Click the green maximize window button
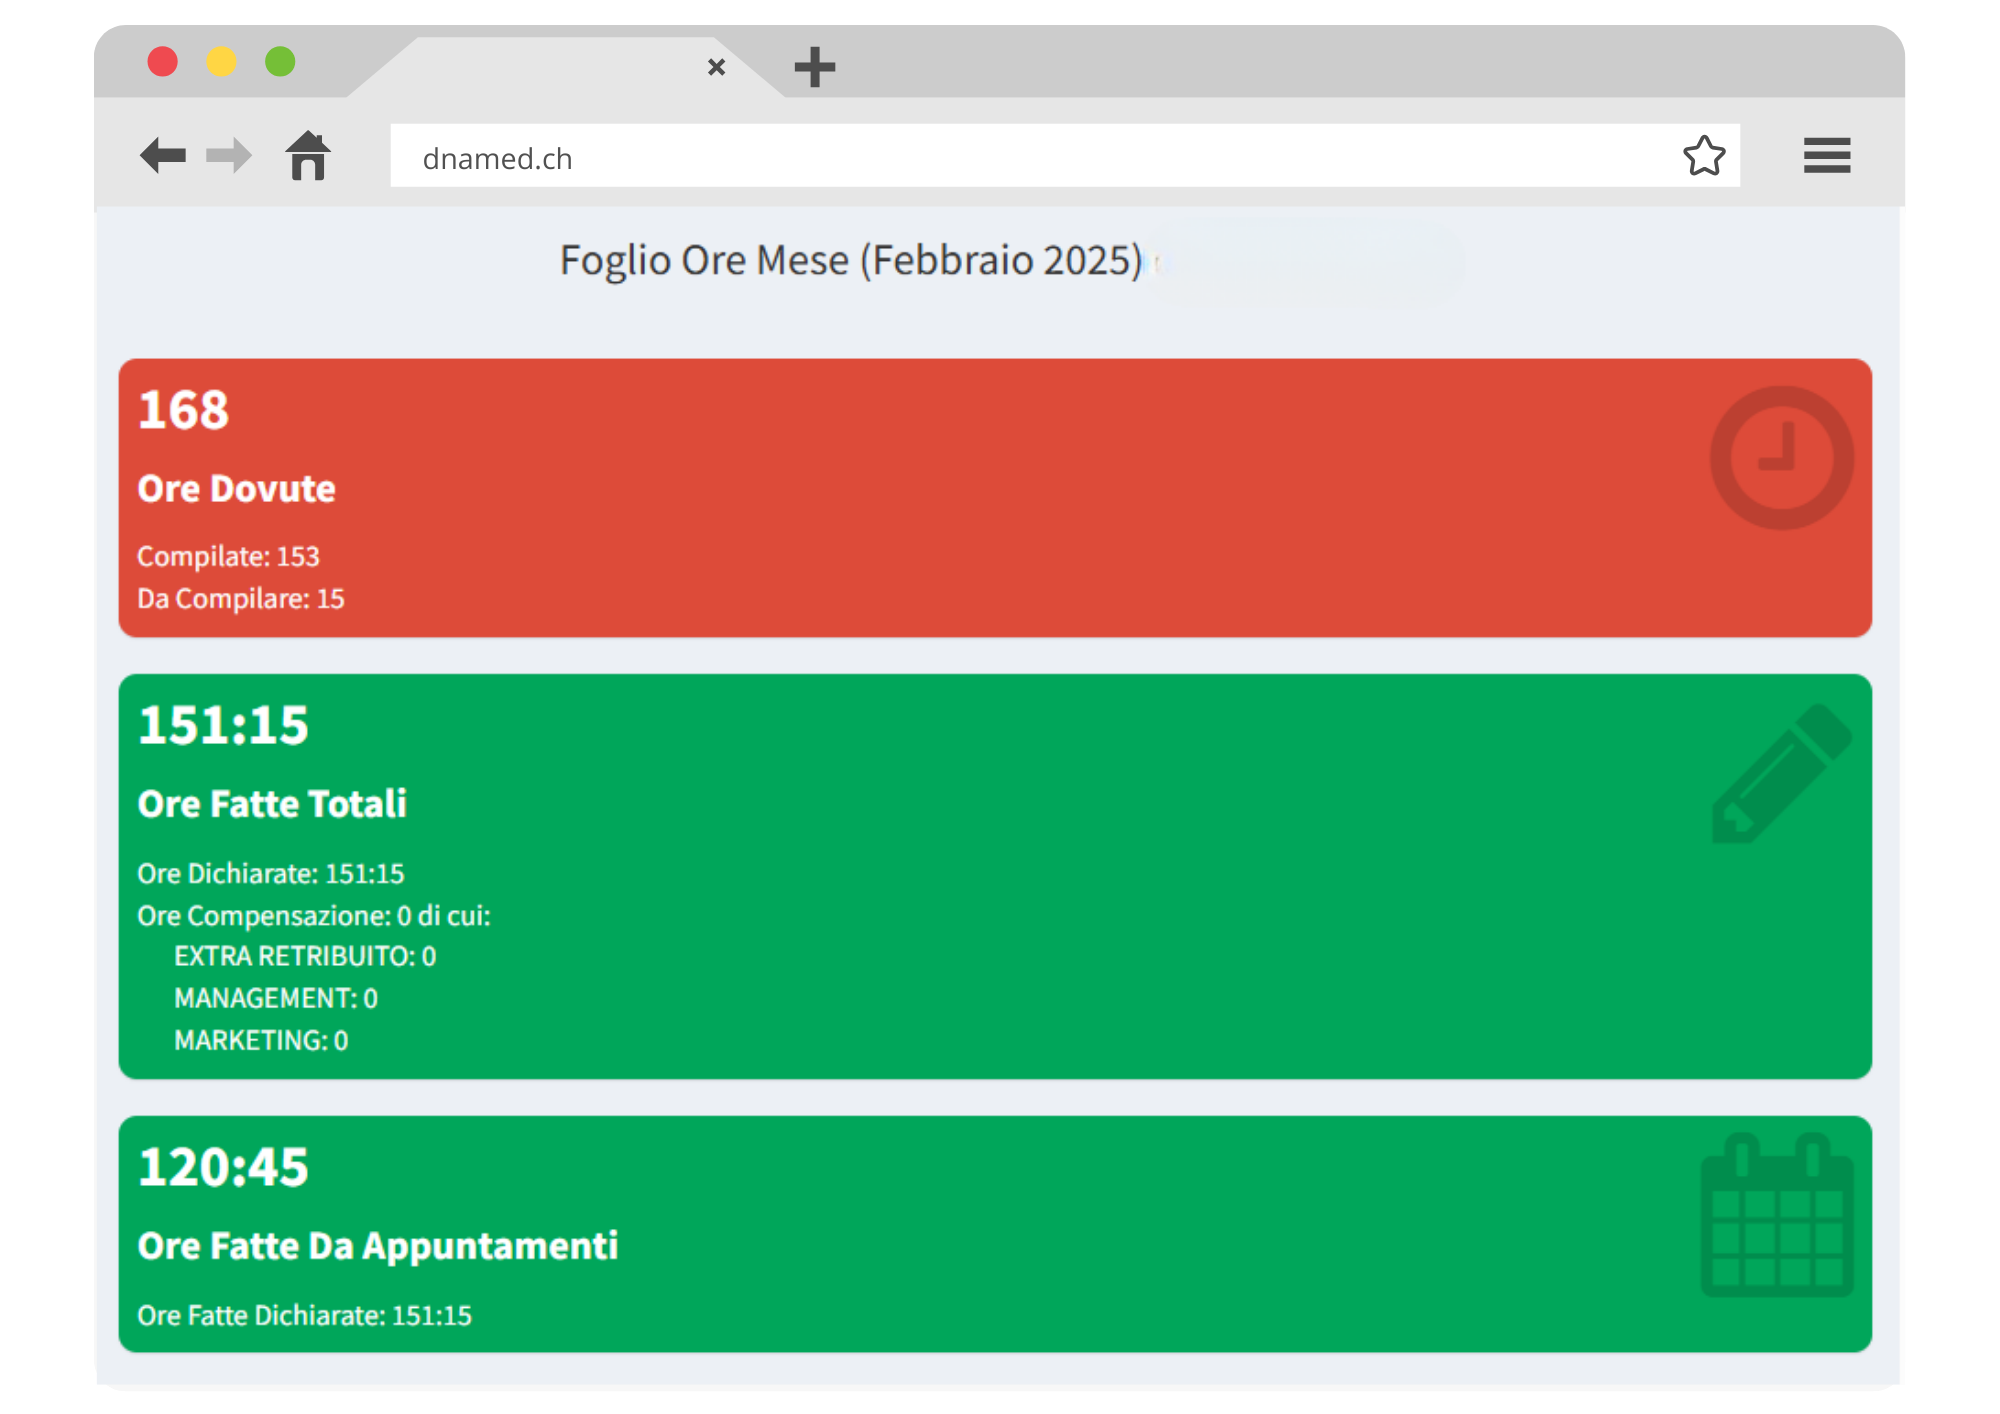This screenshot has height=1414, width=2000. [x=280, y=62]
